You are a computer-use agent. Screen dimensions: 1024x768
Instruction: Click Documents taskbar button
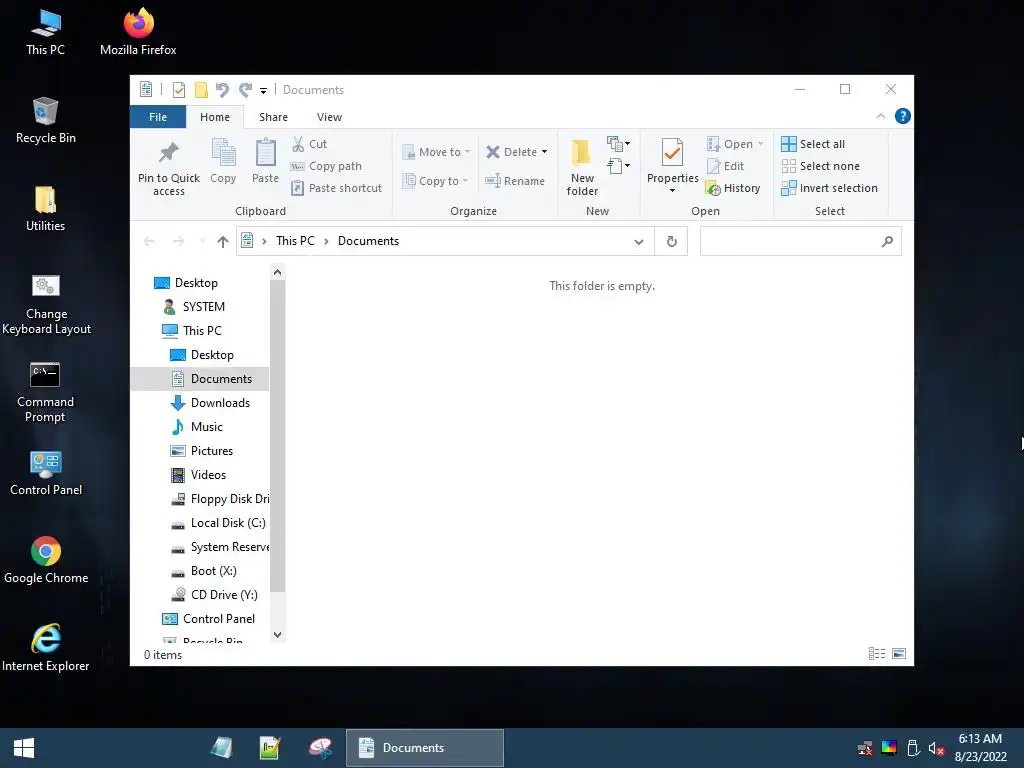[424, 748]
